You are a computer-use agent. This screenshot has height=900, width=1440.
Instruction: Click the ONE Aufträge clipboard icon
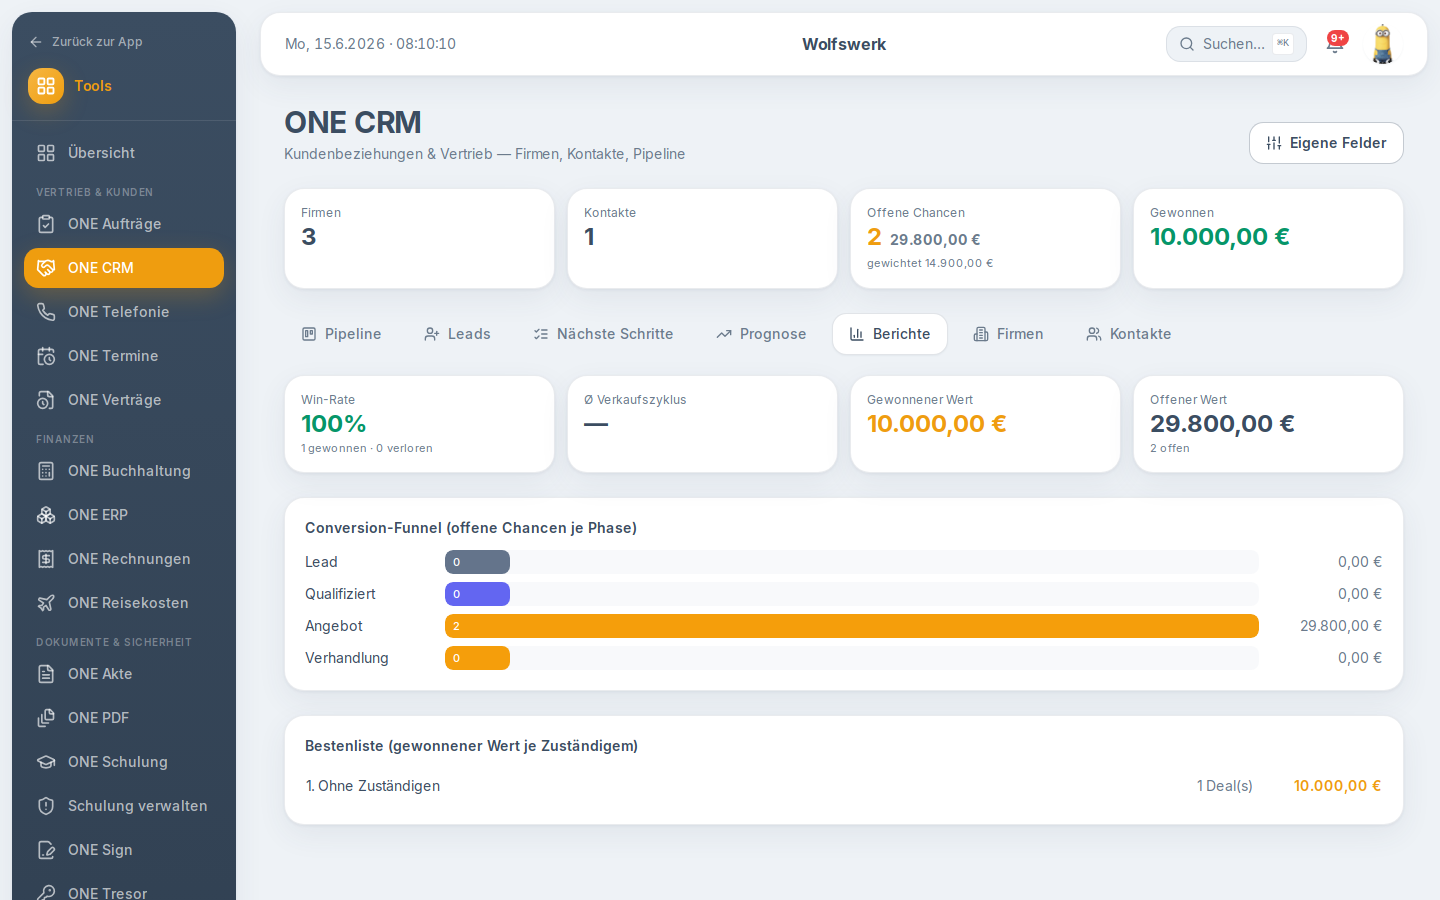point(46,224)
